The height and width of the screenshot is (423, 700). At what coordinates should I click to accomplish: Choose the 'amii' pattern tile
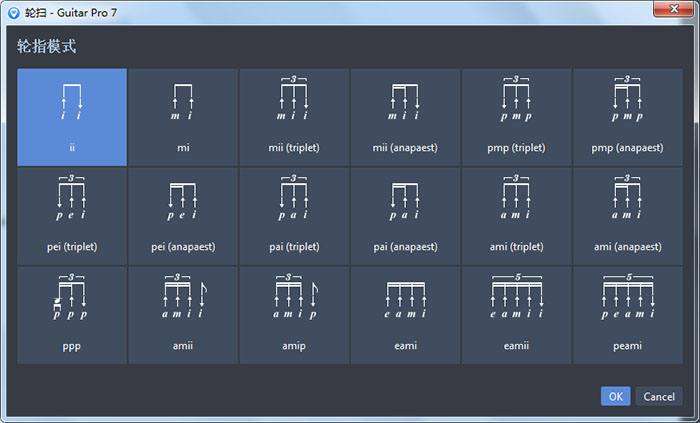coord(183,314)
